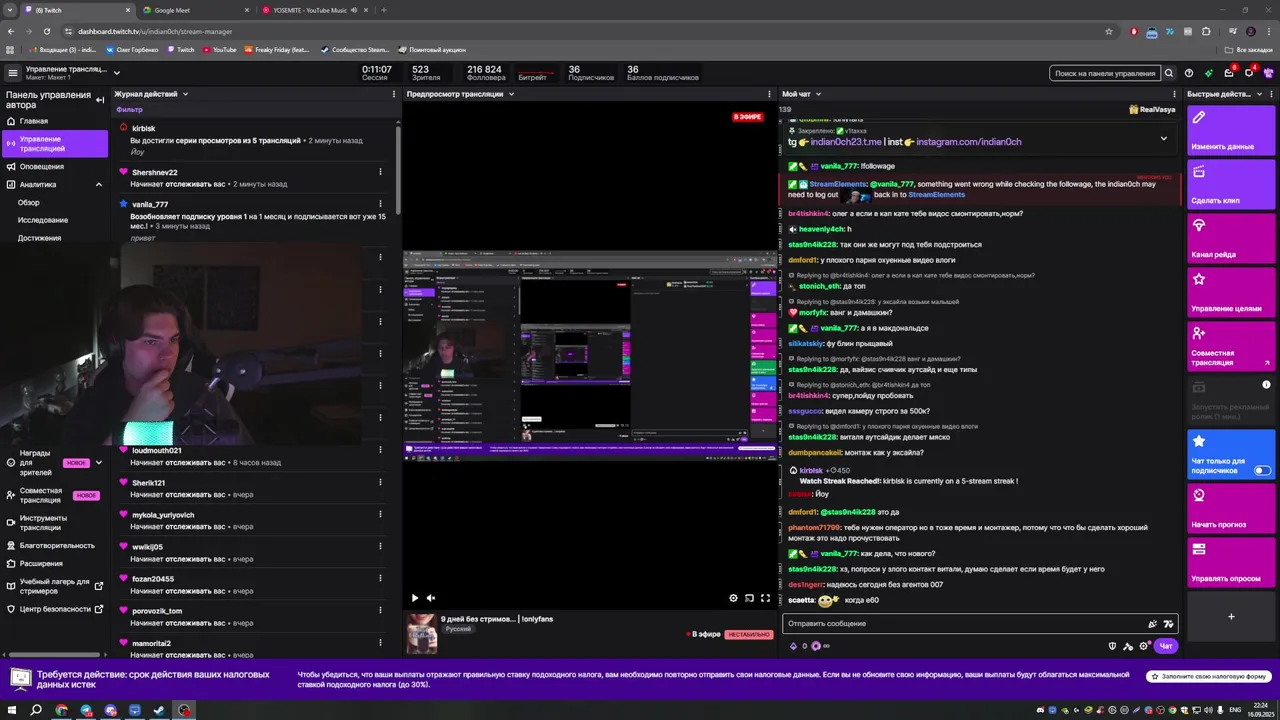Open the help question mark icon
Viewport: 1280px width, 720px height.
(1189, 73)
